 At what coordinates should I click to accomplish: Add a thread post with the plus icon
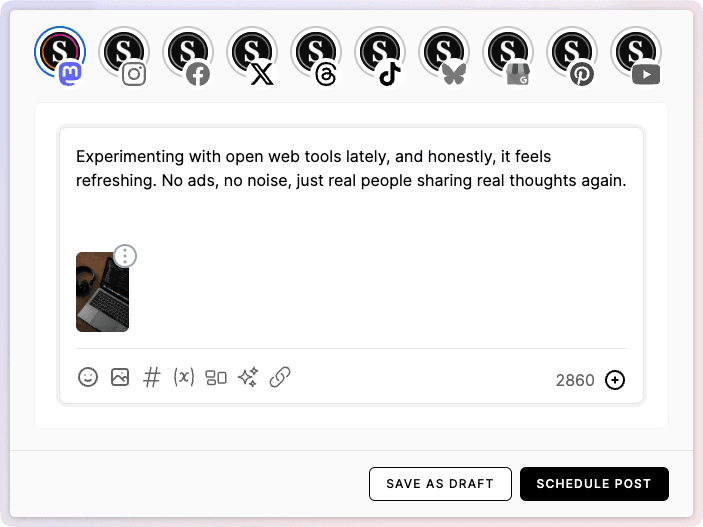615,380
